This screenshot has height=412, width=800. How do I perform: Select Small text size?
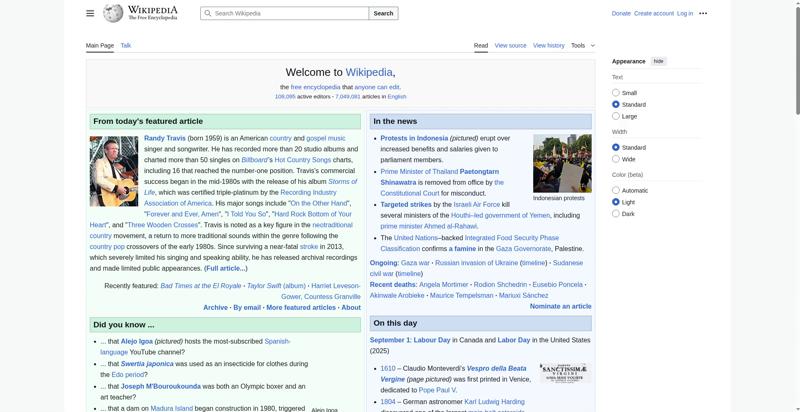[616, 93]
